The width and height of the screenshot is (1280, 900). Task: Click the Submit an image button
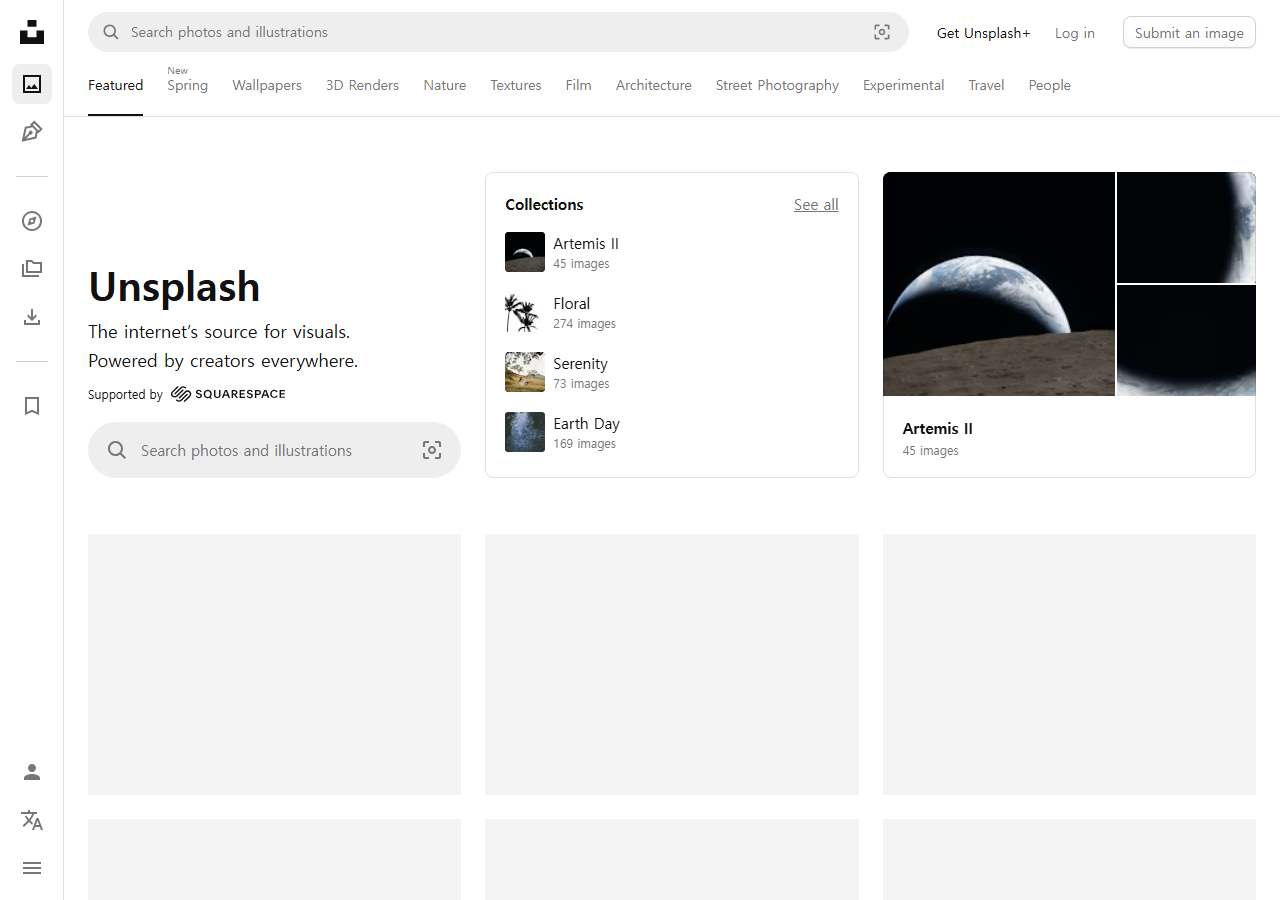[1189, 32]
